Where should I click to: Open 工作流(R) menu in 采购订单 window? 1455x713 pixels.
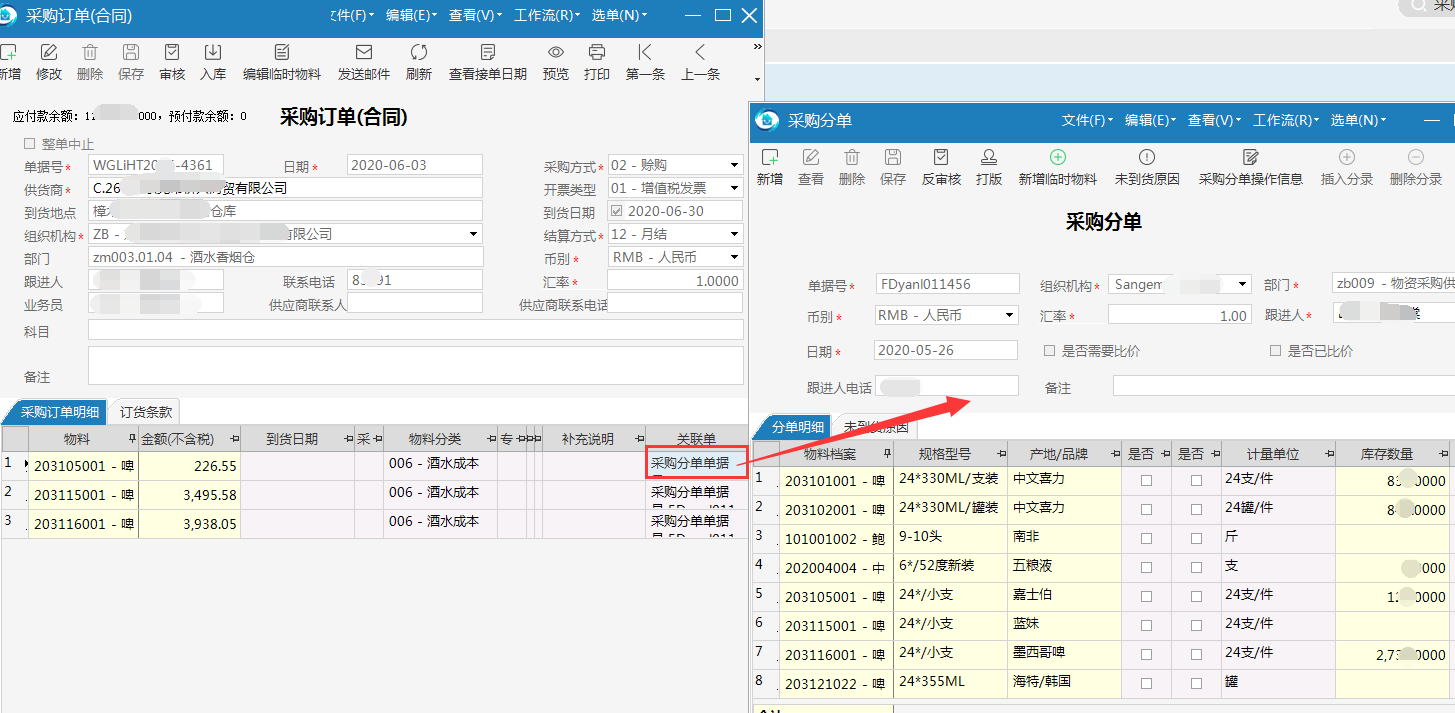point(546,15)
